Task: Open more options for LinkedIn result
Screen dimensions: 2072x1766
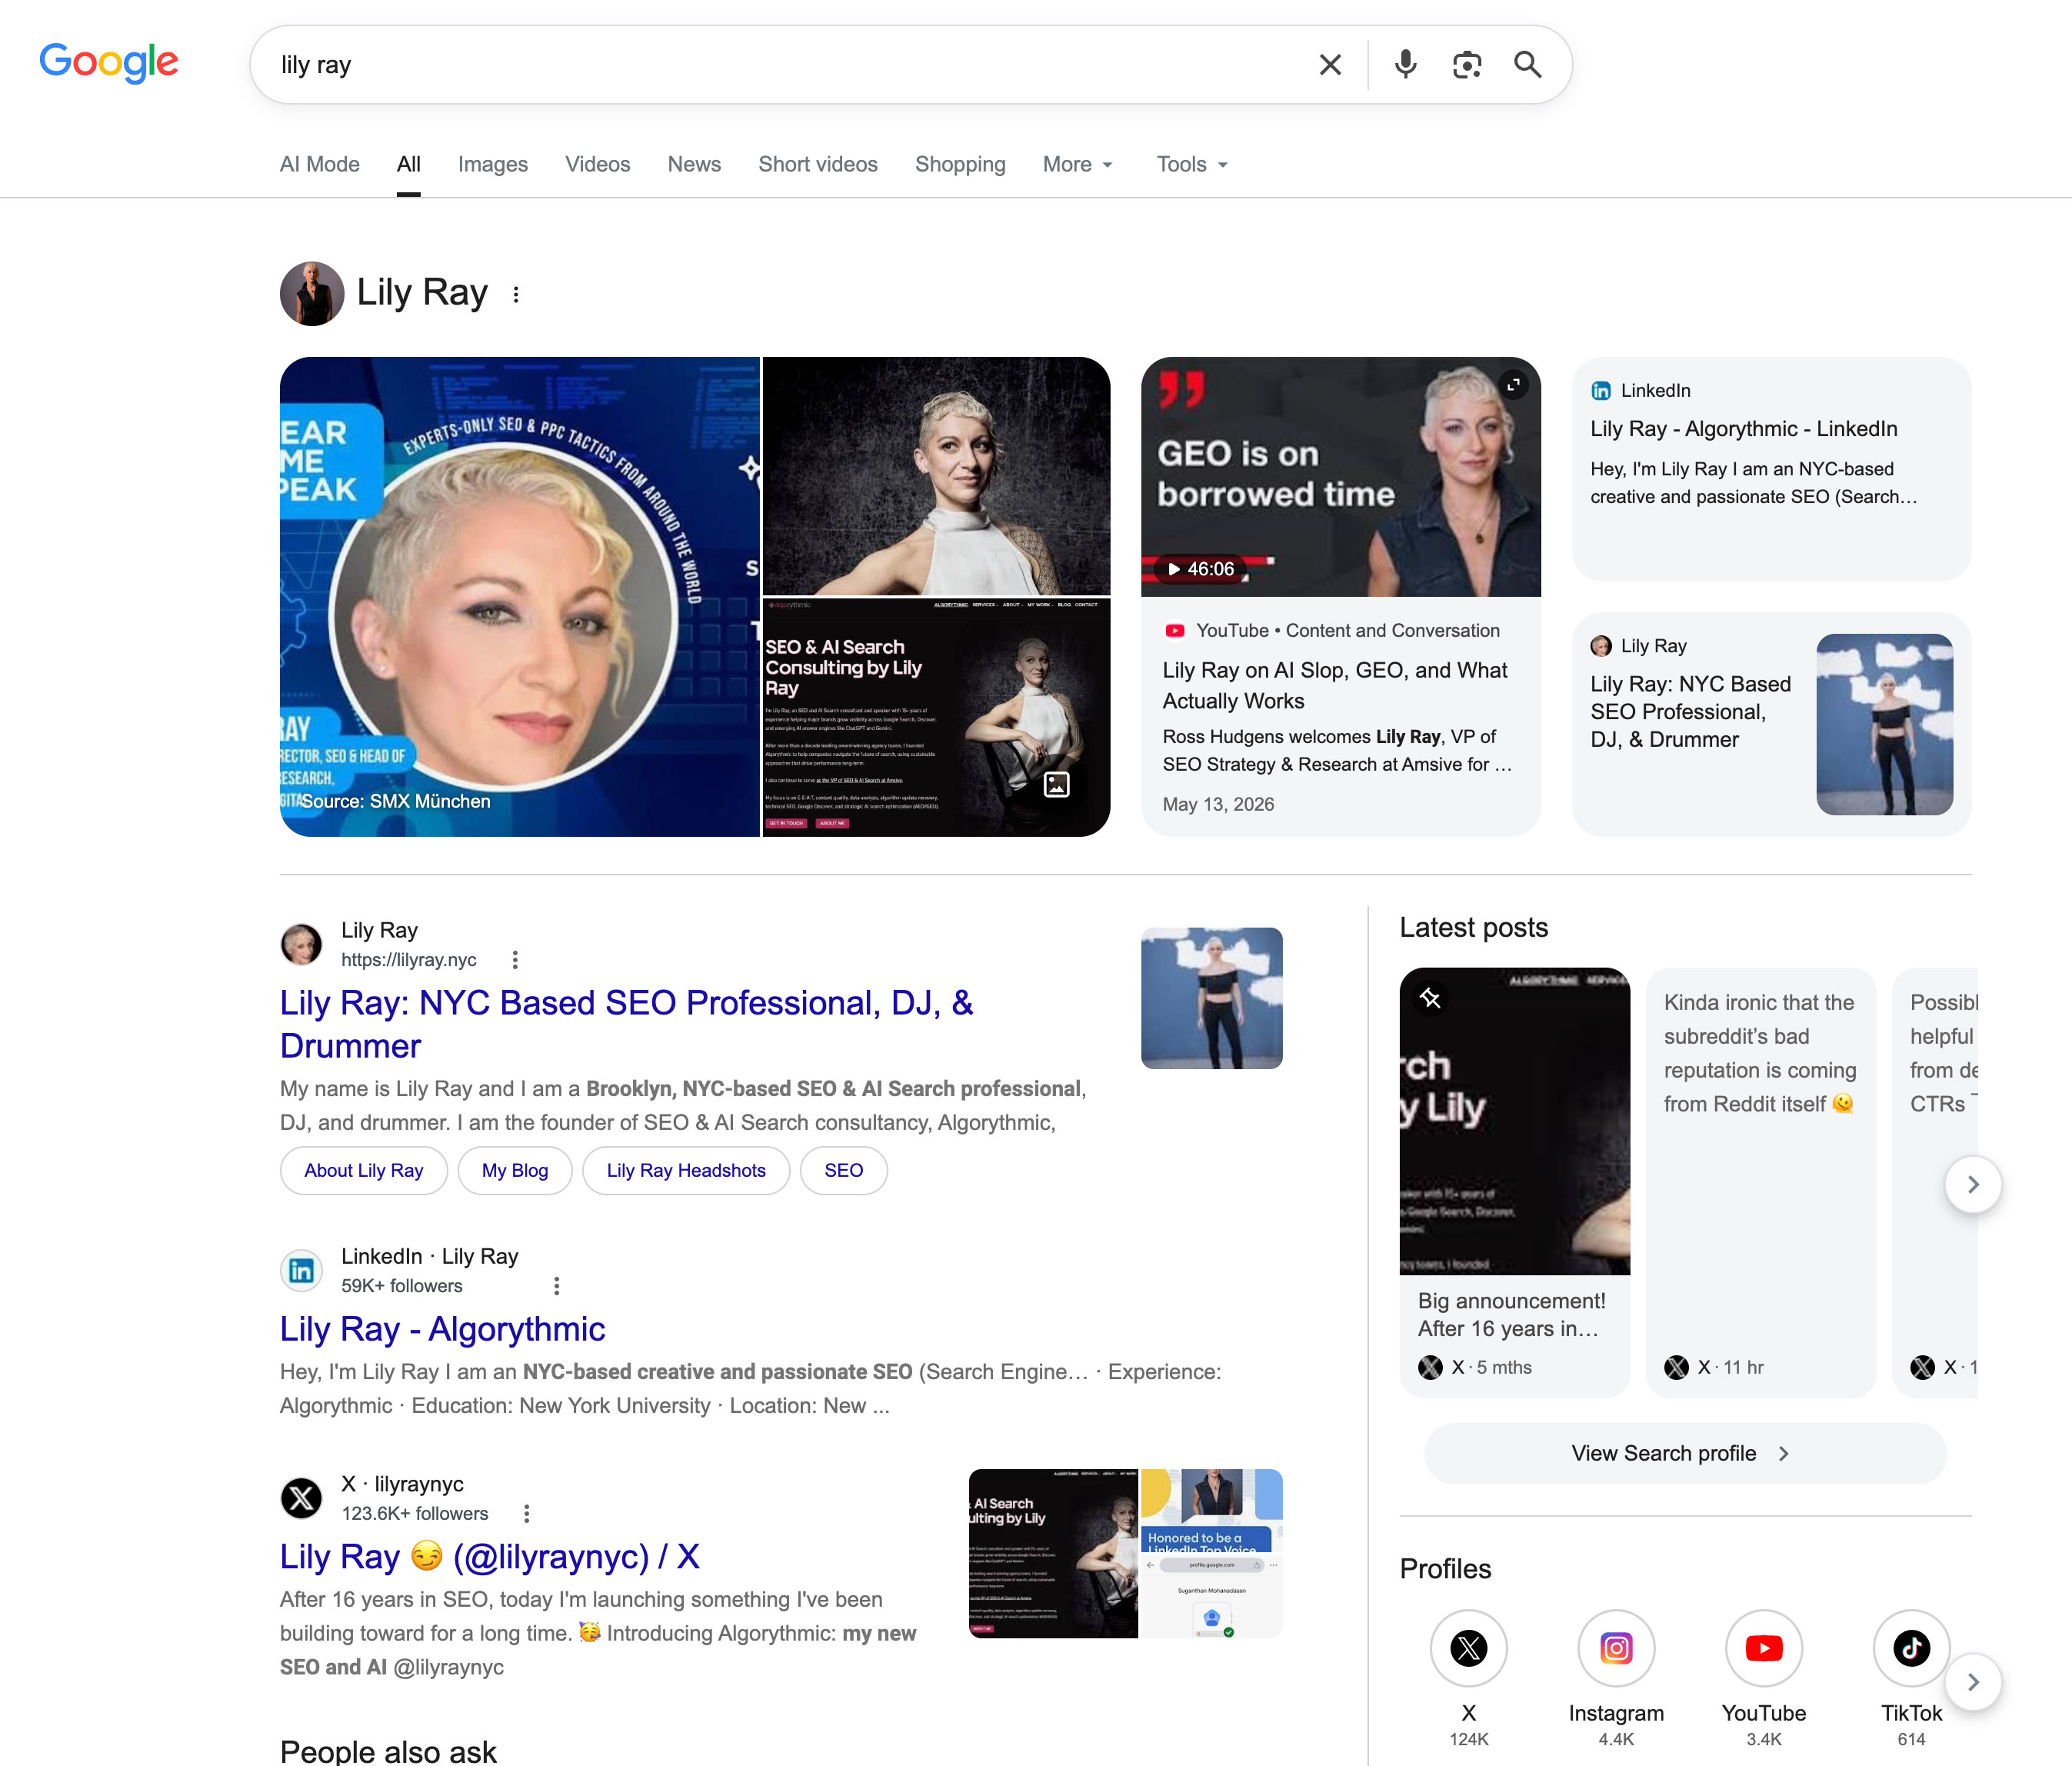Action: pyautogui.click(x=557, y=1286)
